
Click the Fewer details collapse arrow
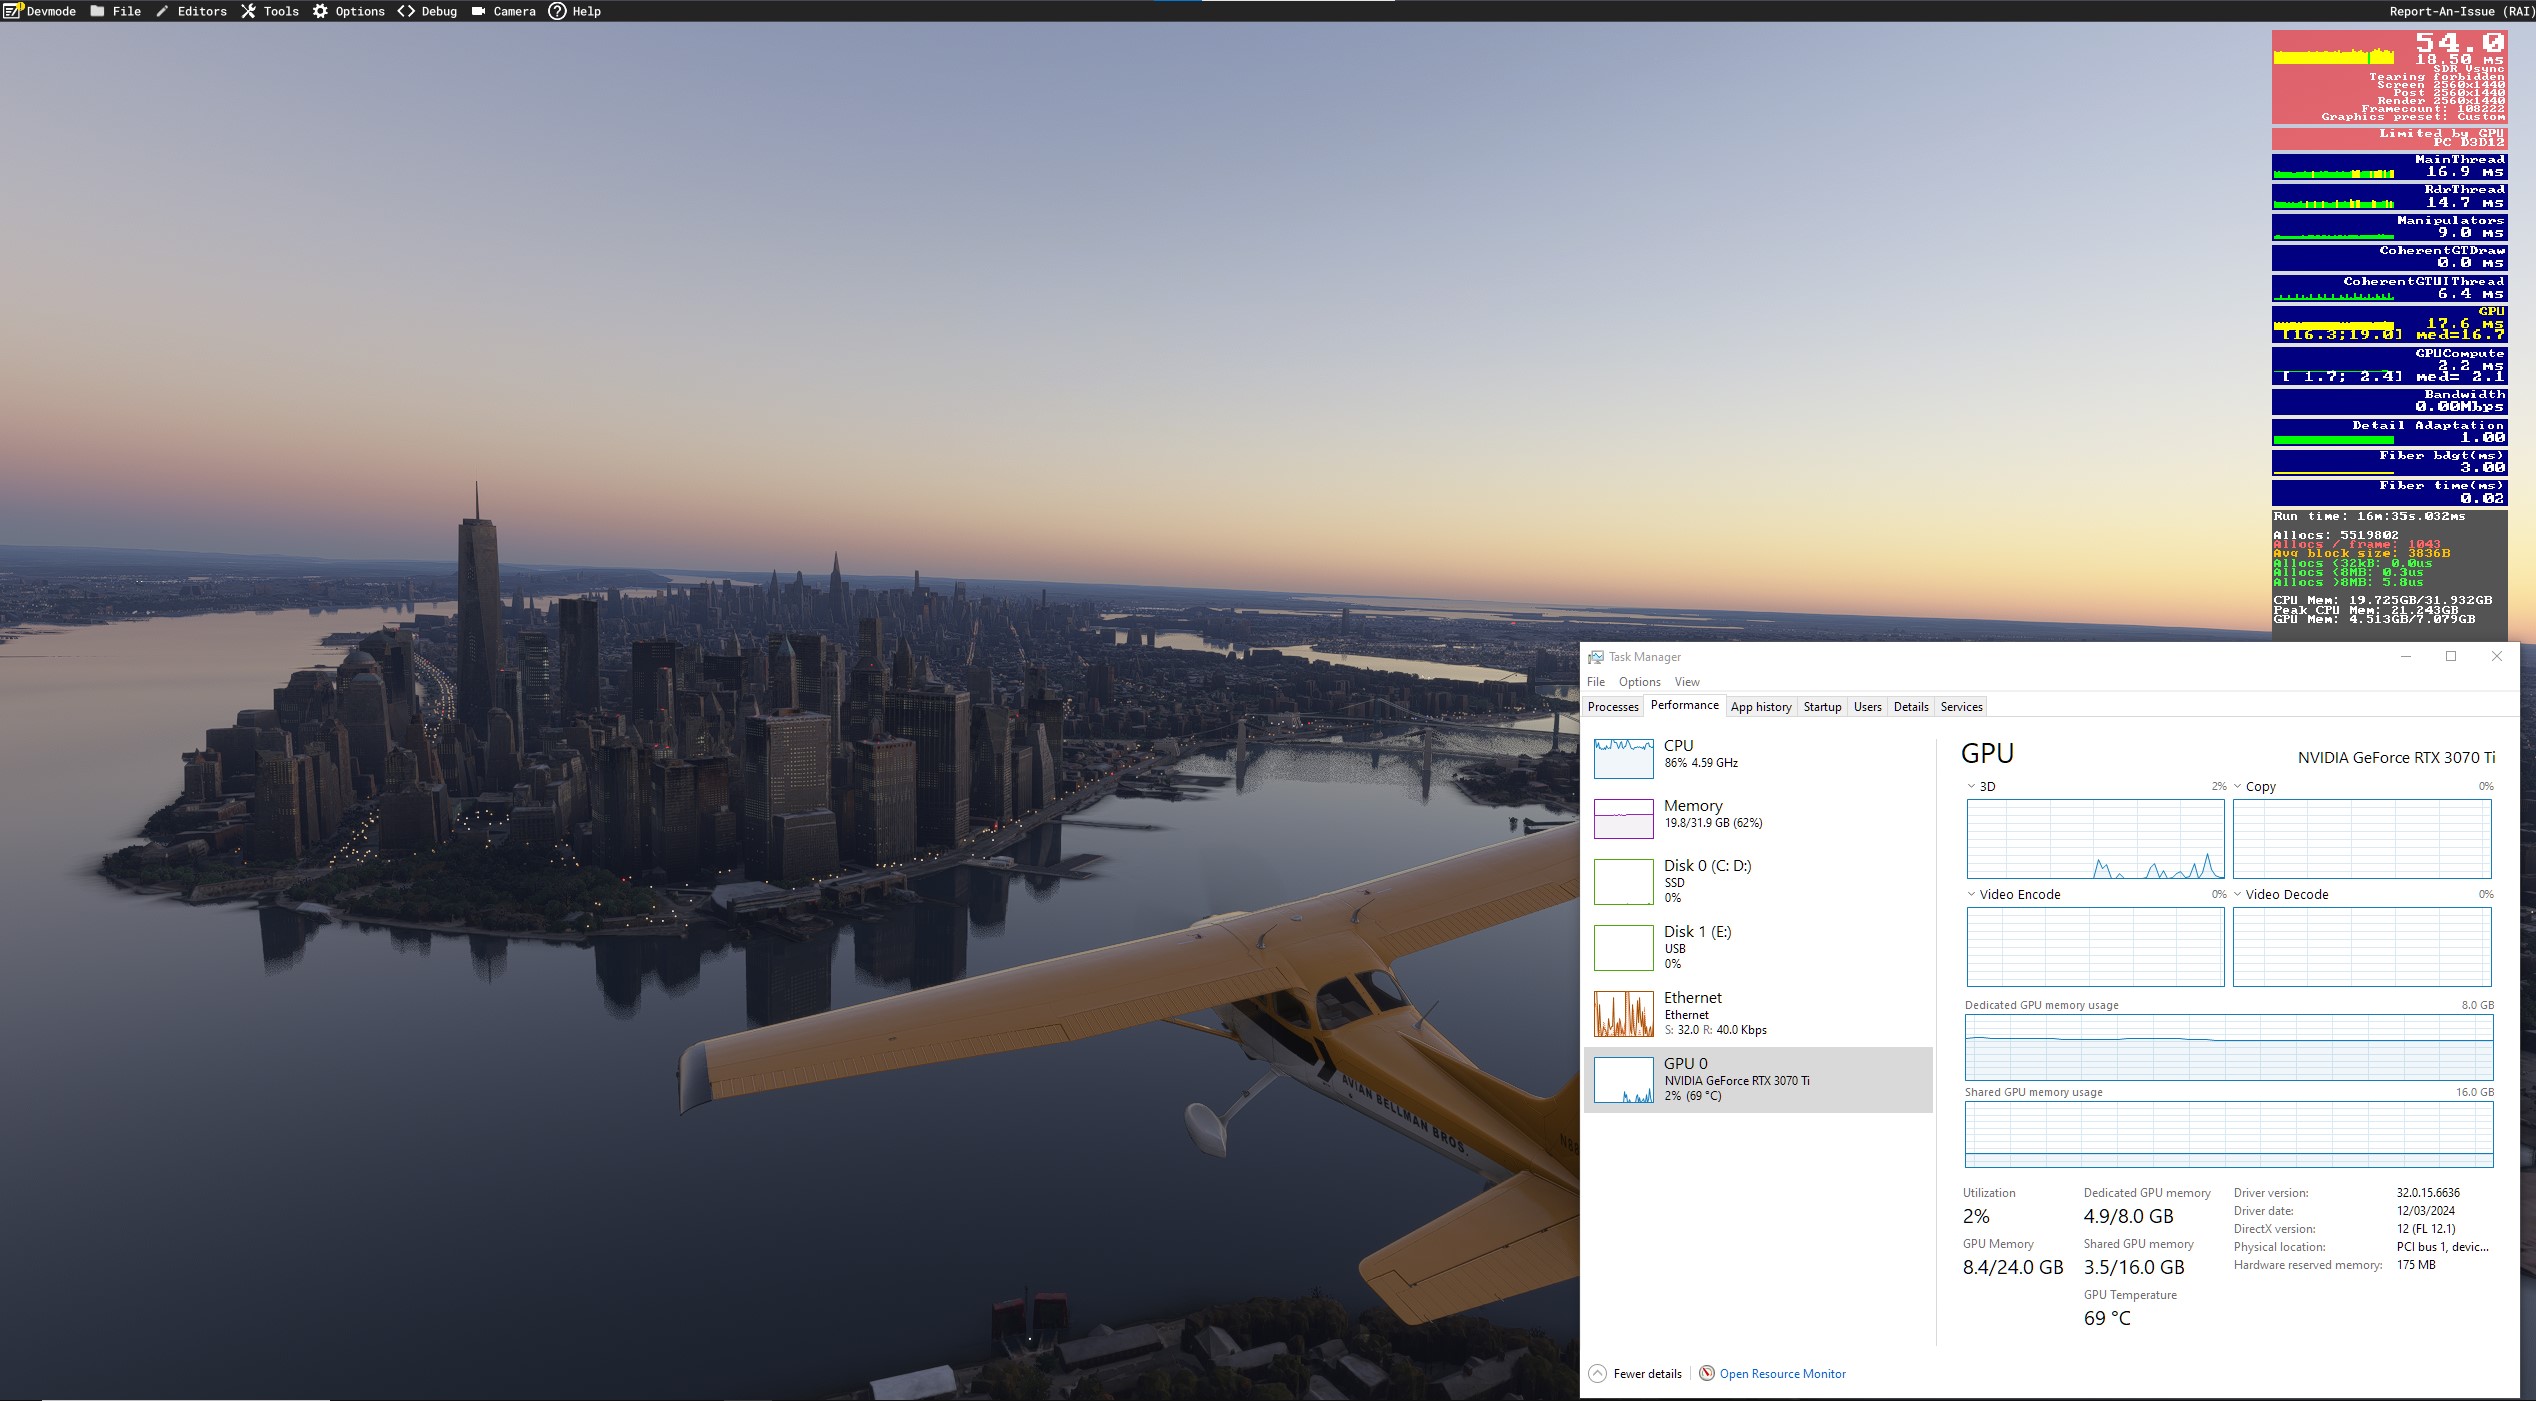click(1598, 1373)
